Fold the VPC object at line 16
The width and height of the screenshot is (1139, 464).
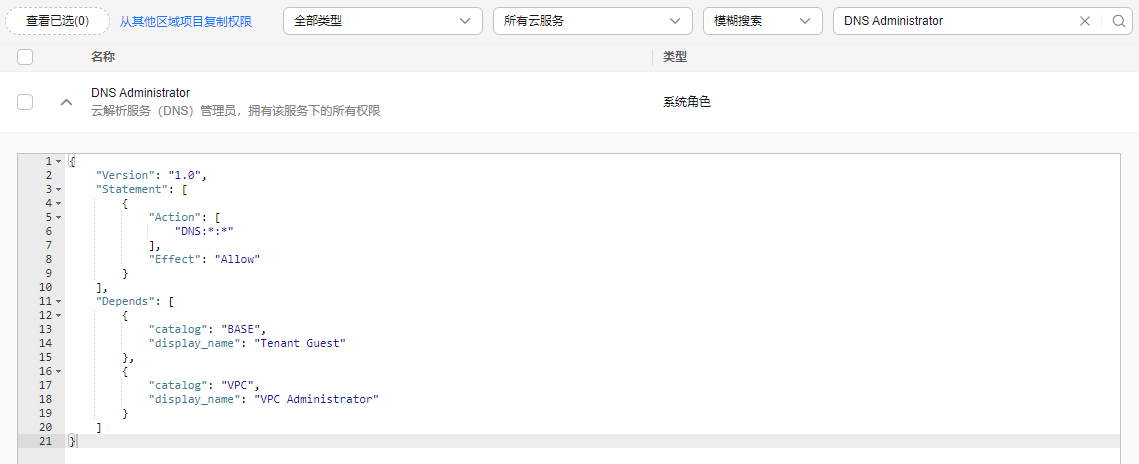tap(58, 371)
